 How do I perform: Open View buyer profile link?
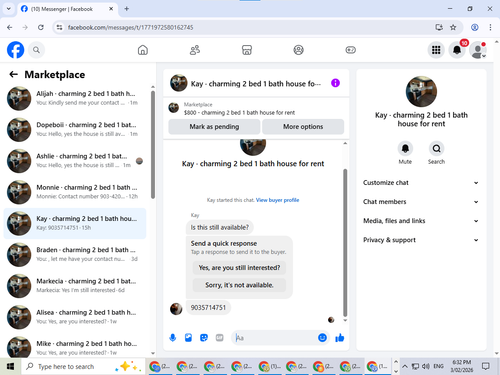click(277, 200)
